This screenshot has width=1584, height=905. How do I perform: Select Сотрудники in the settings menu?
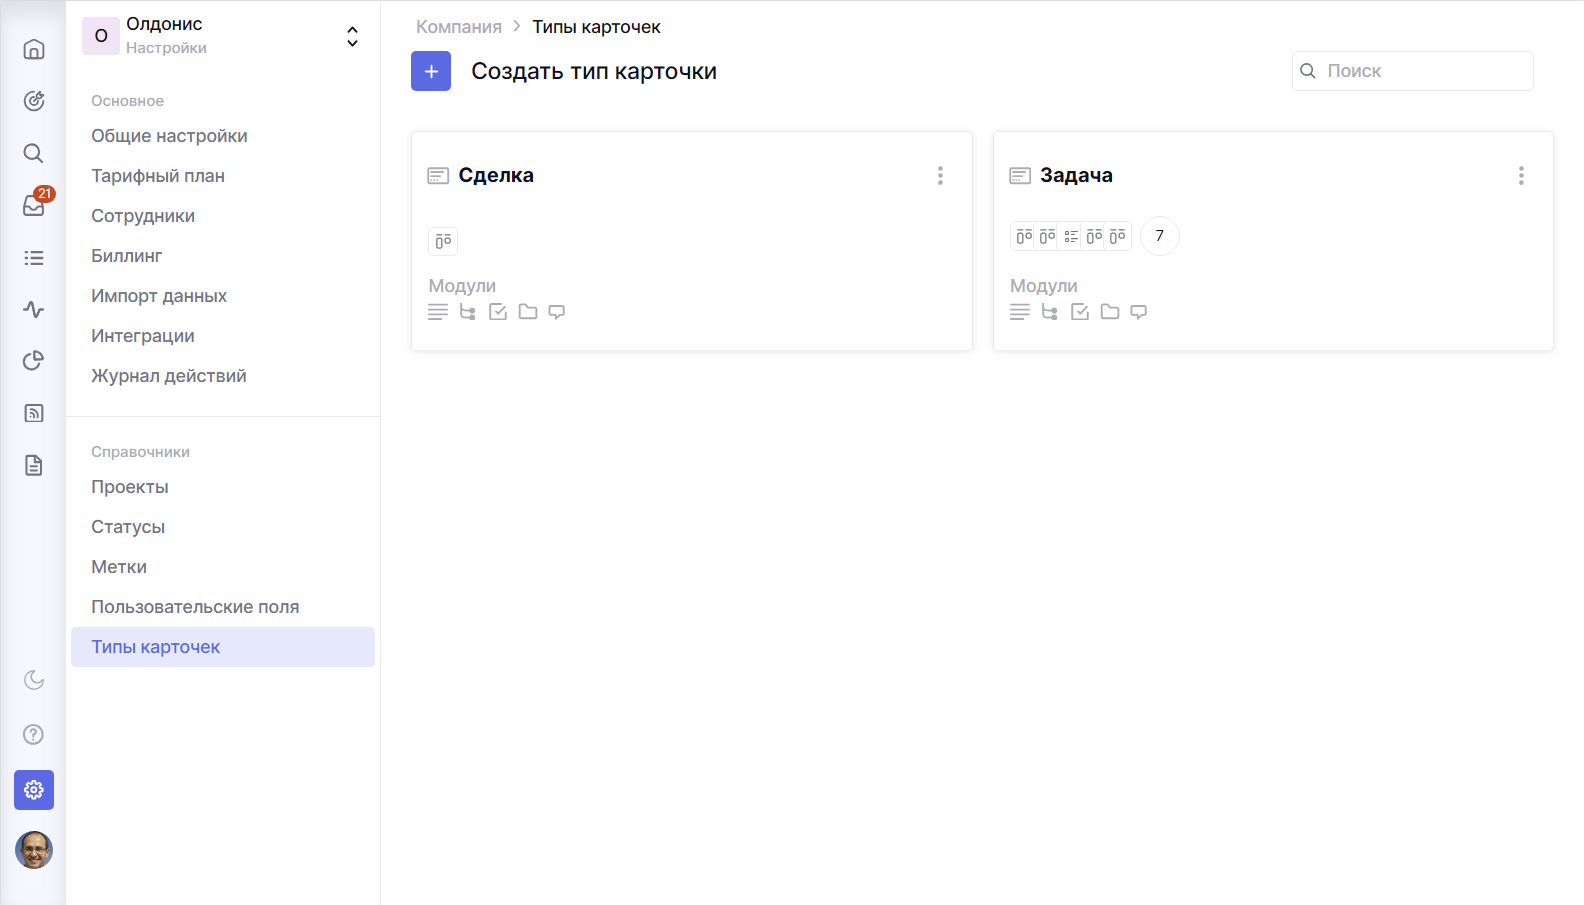[x=143, y=216]
